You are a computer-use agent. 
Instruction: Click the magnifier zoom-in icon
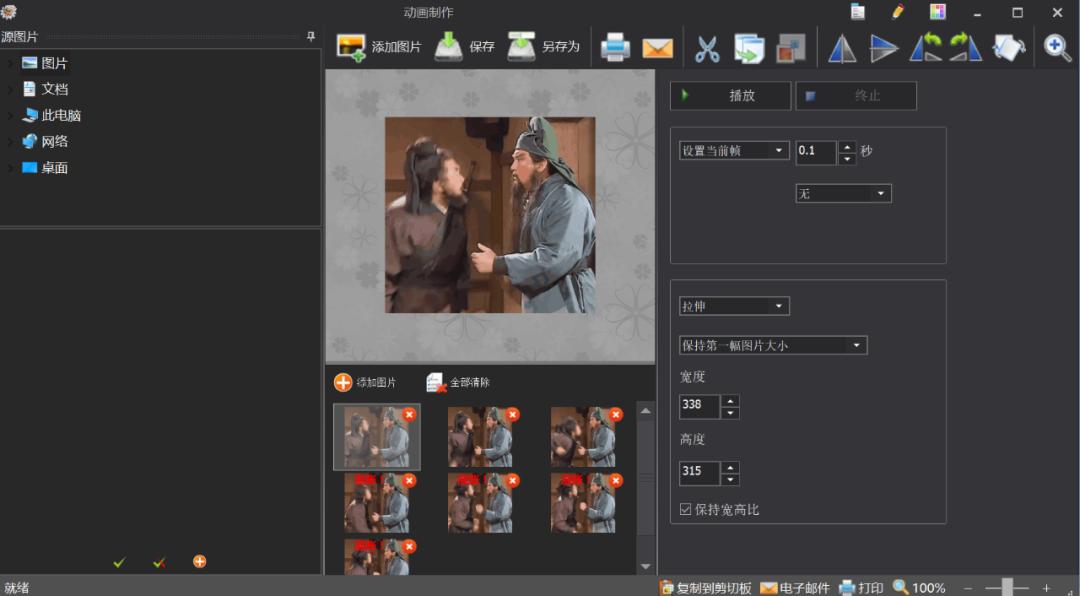1057,47
